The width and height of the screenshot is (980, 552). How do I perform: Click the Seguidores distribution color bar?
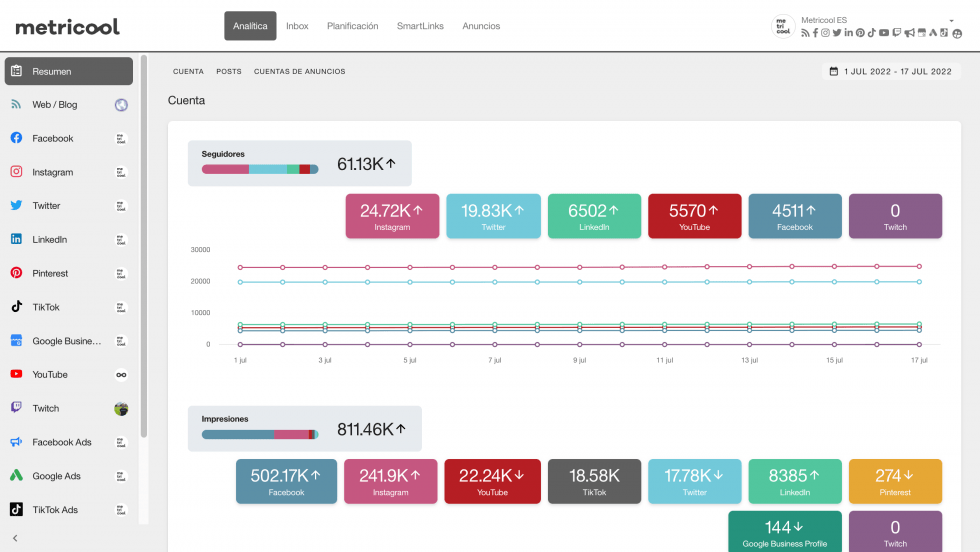coord(260,169)
